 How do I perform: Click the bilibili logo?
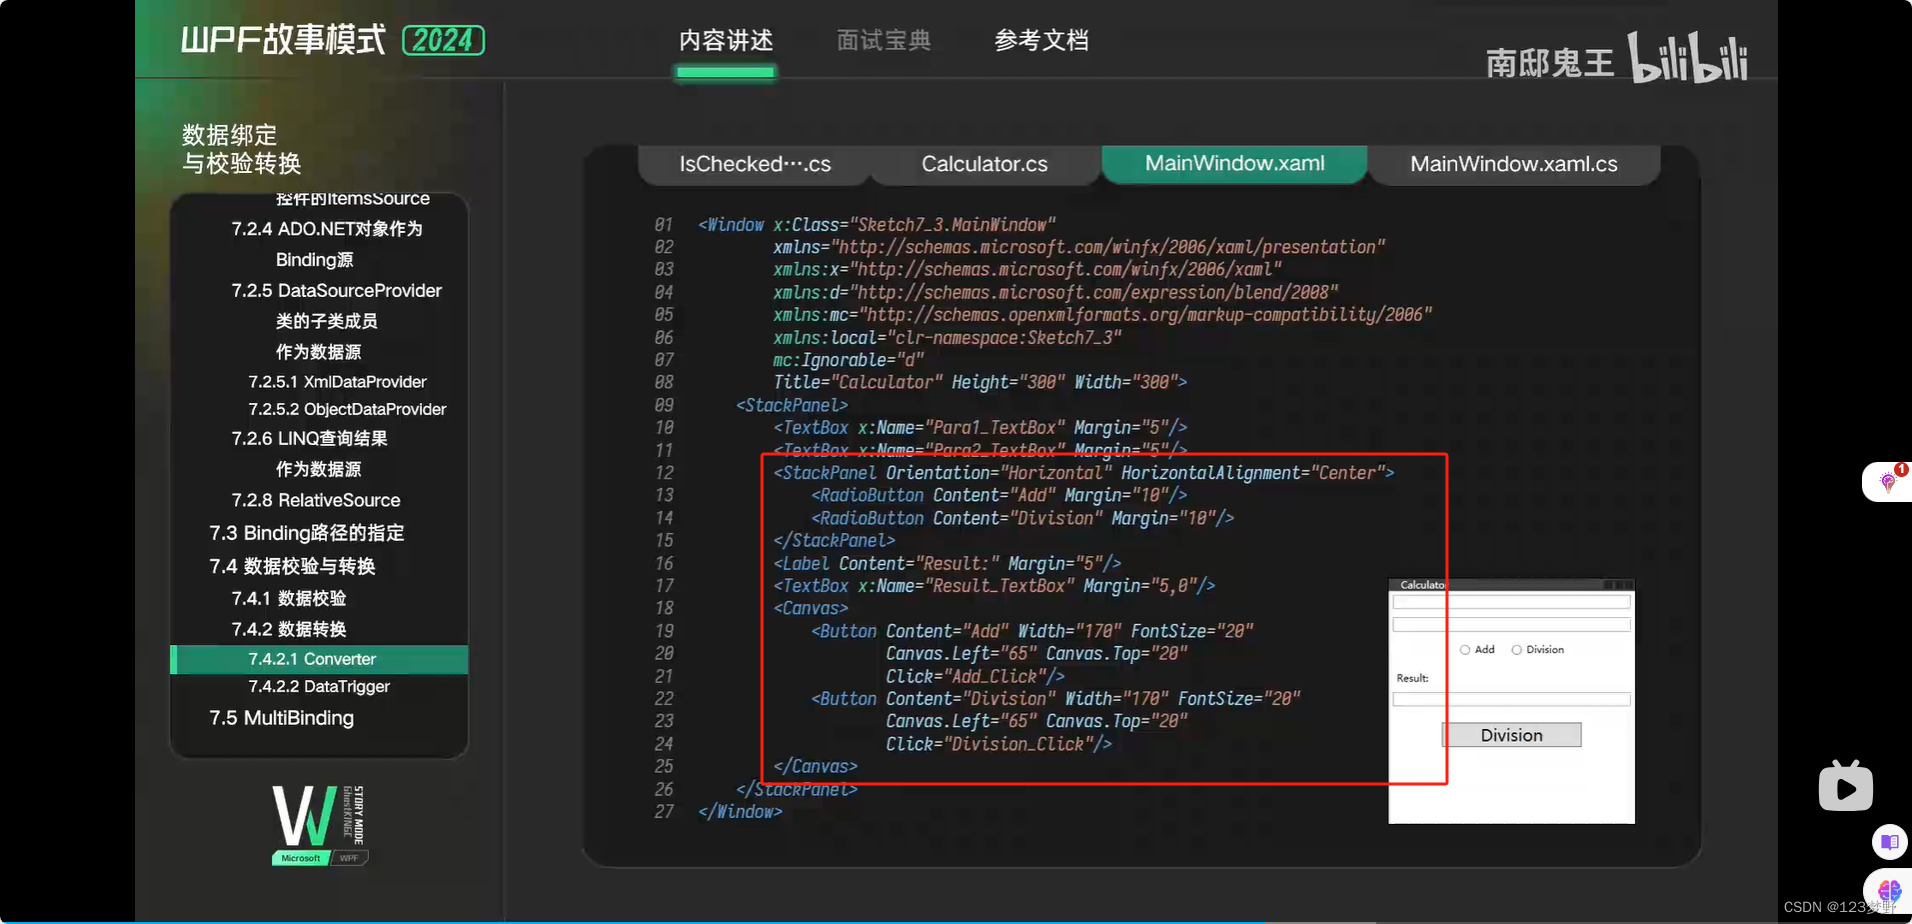coord(1687,57)
